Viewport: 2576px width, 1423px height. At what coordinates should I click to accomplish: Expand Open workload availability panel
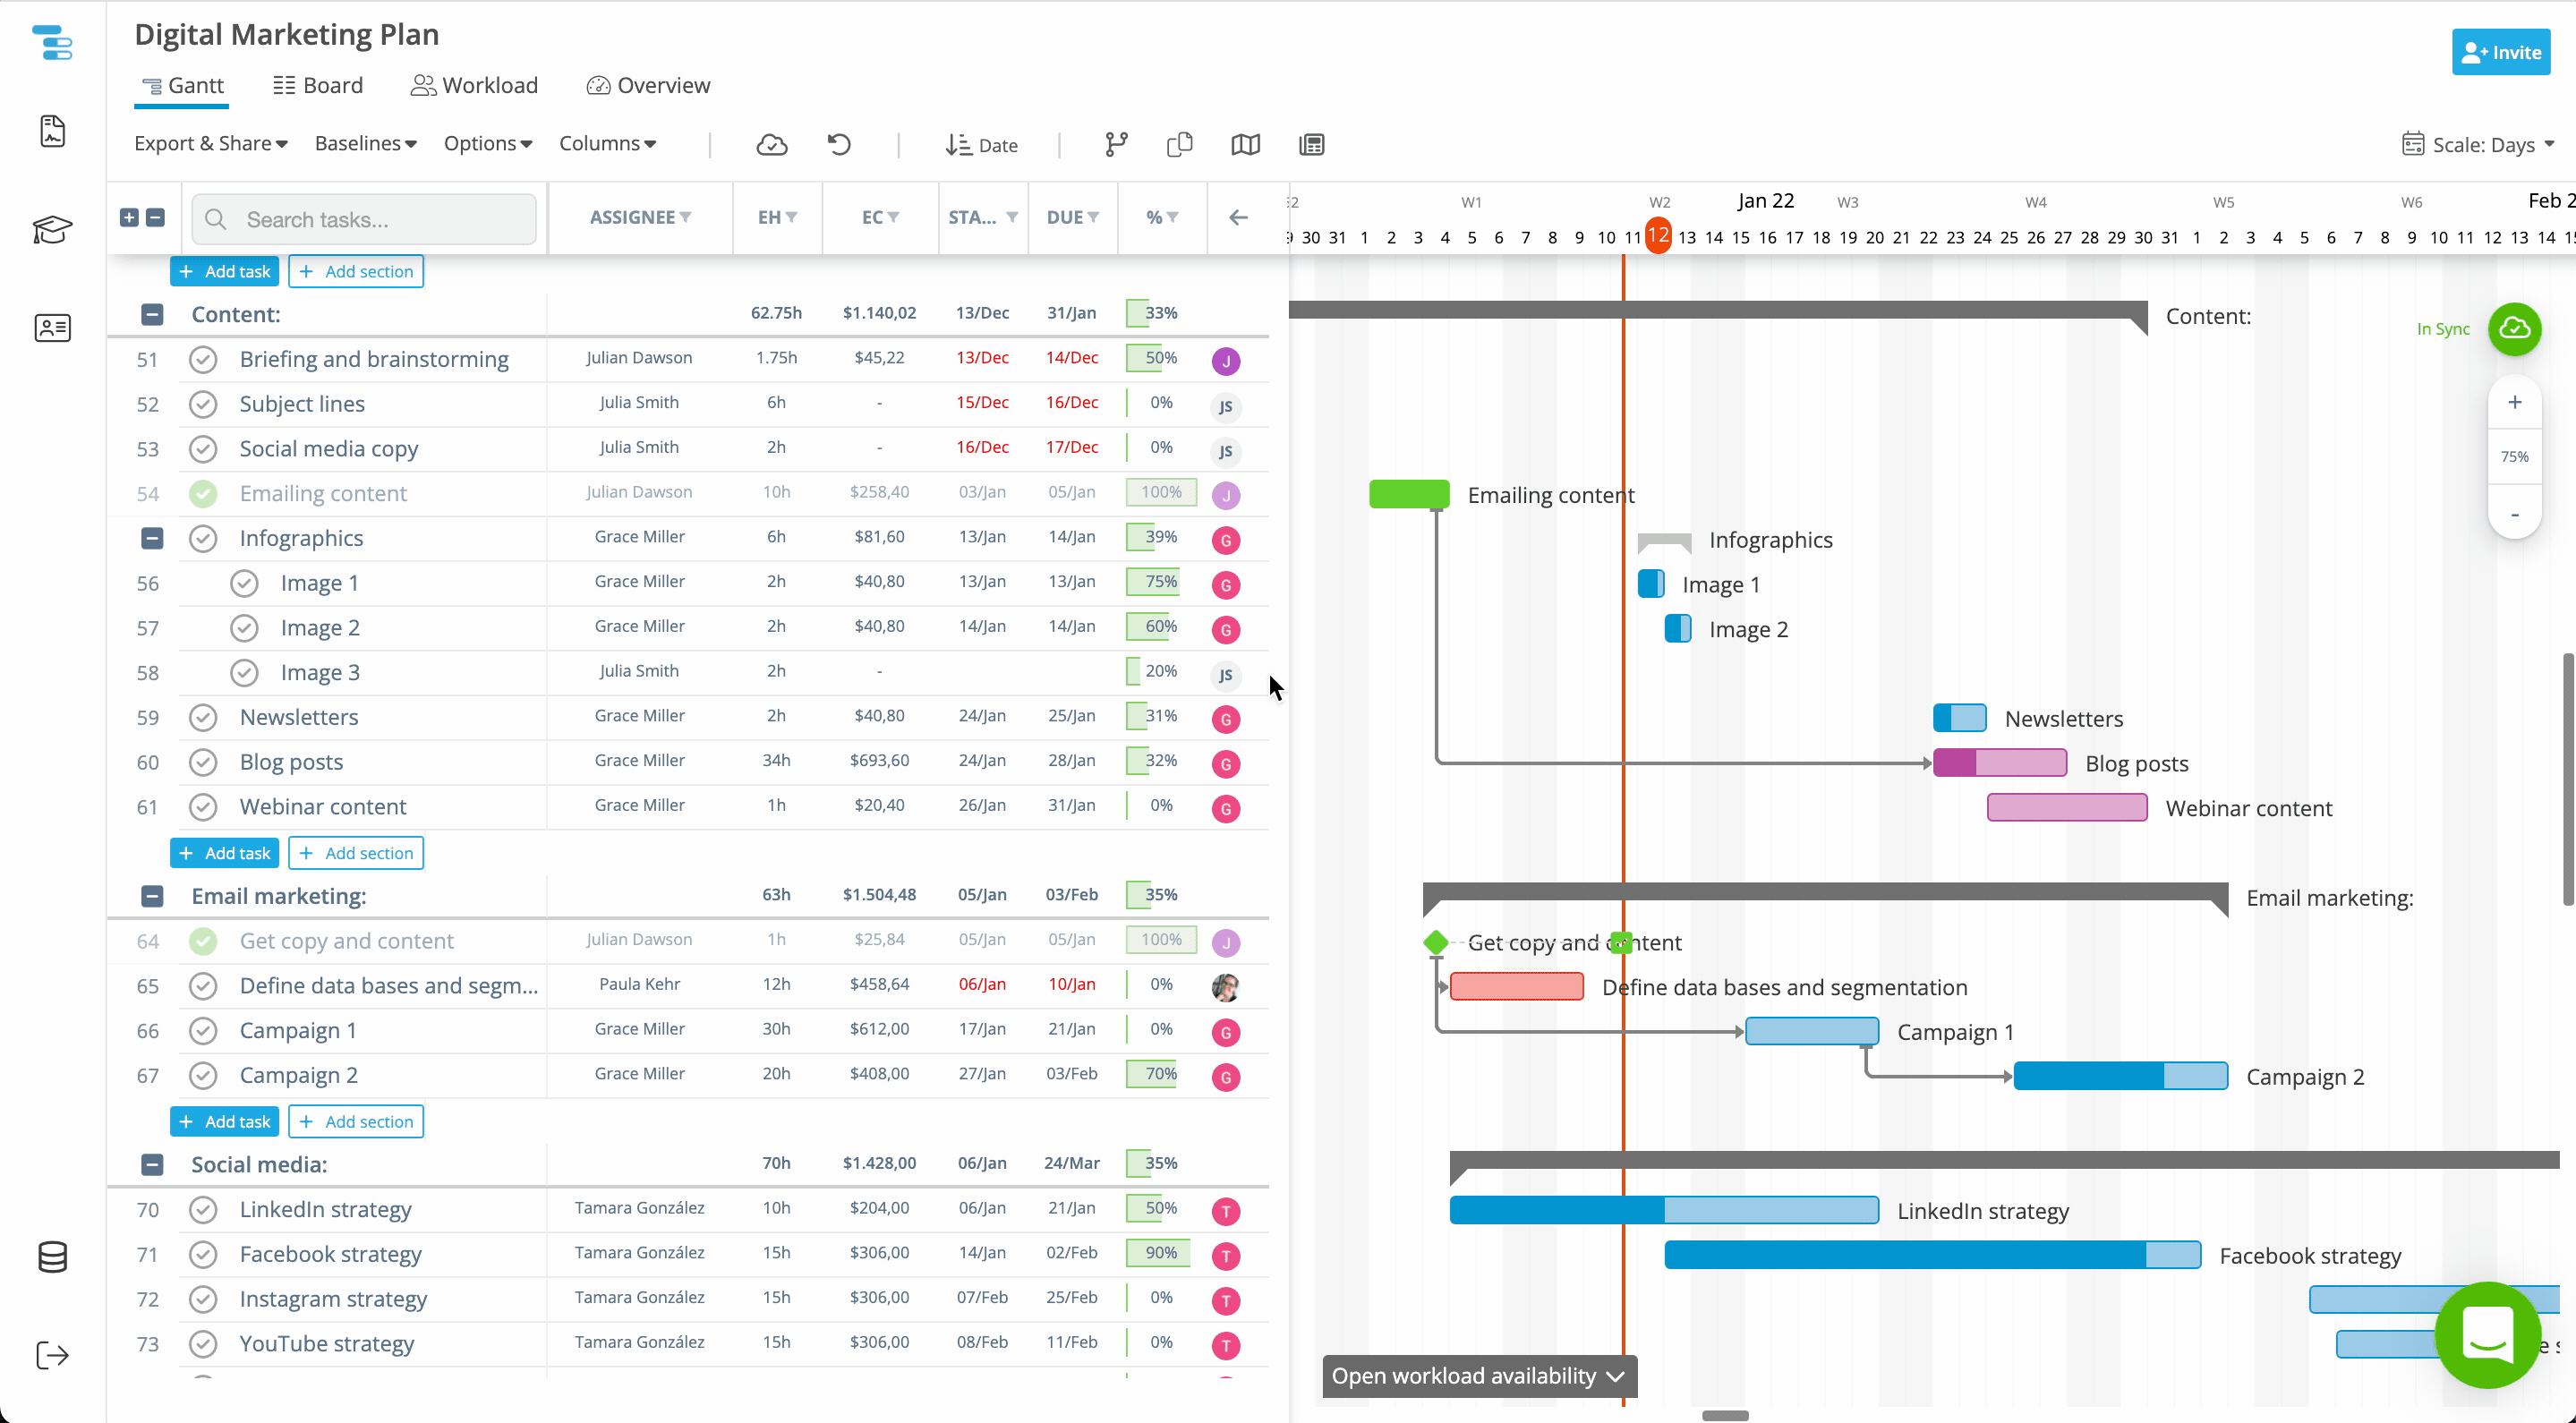click(1478, 1376)
